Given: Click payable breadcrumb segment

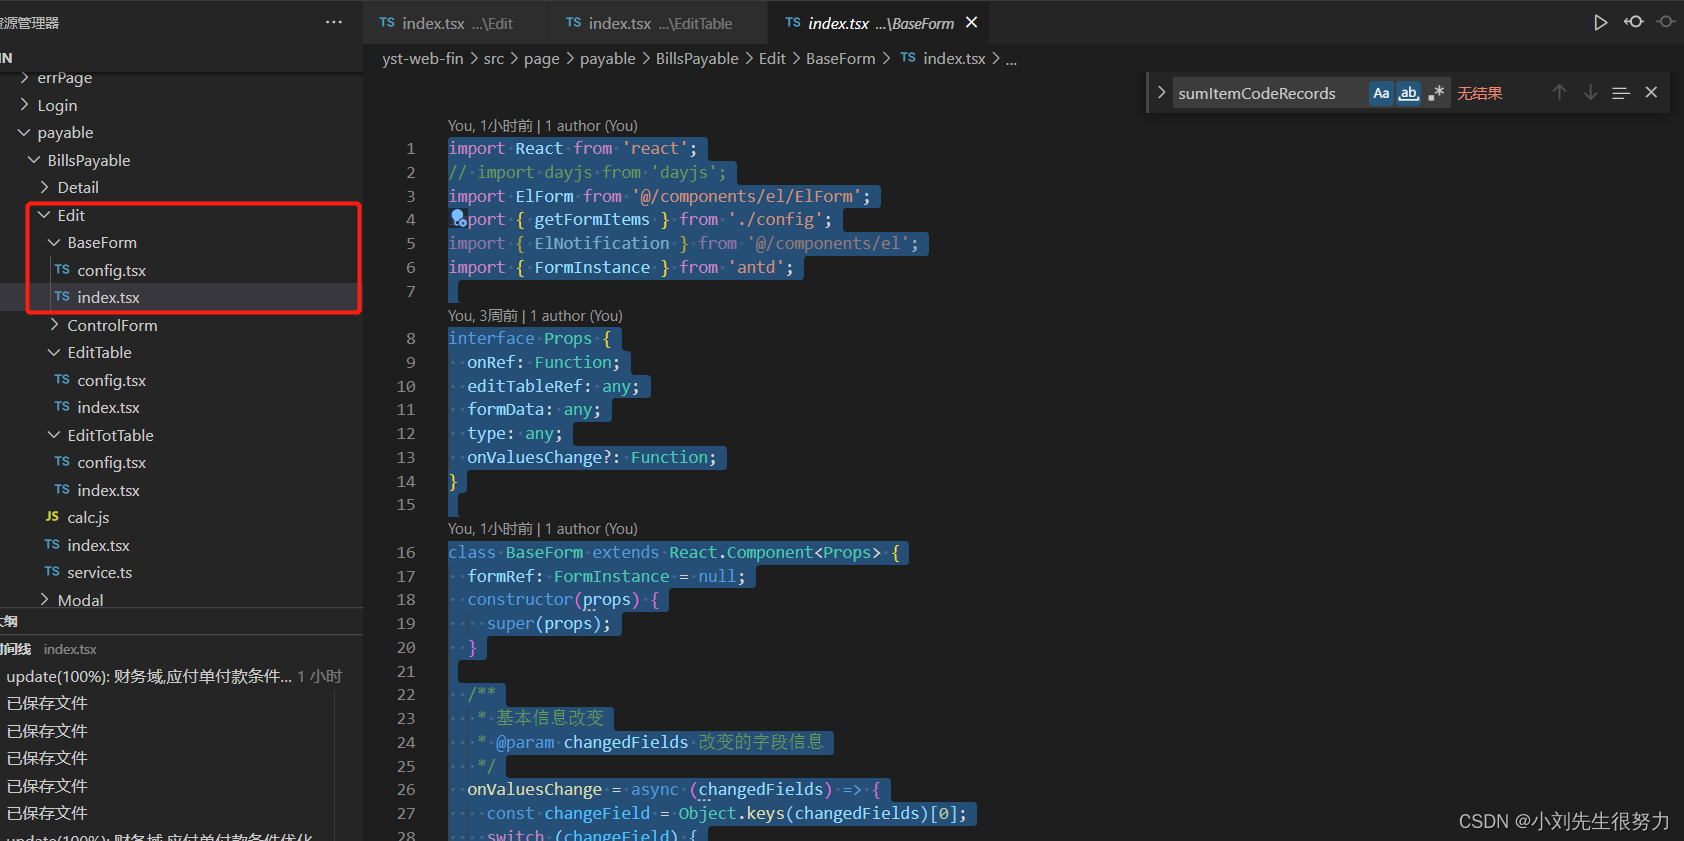Looking at the screenshot, I should [x=608, y=59].
